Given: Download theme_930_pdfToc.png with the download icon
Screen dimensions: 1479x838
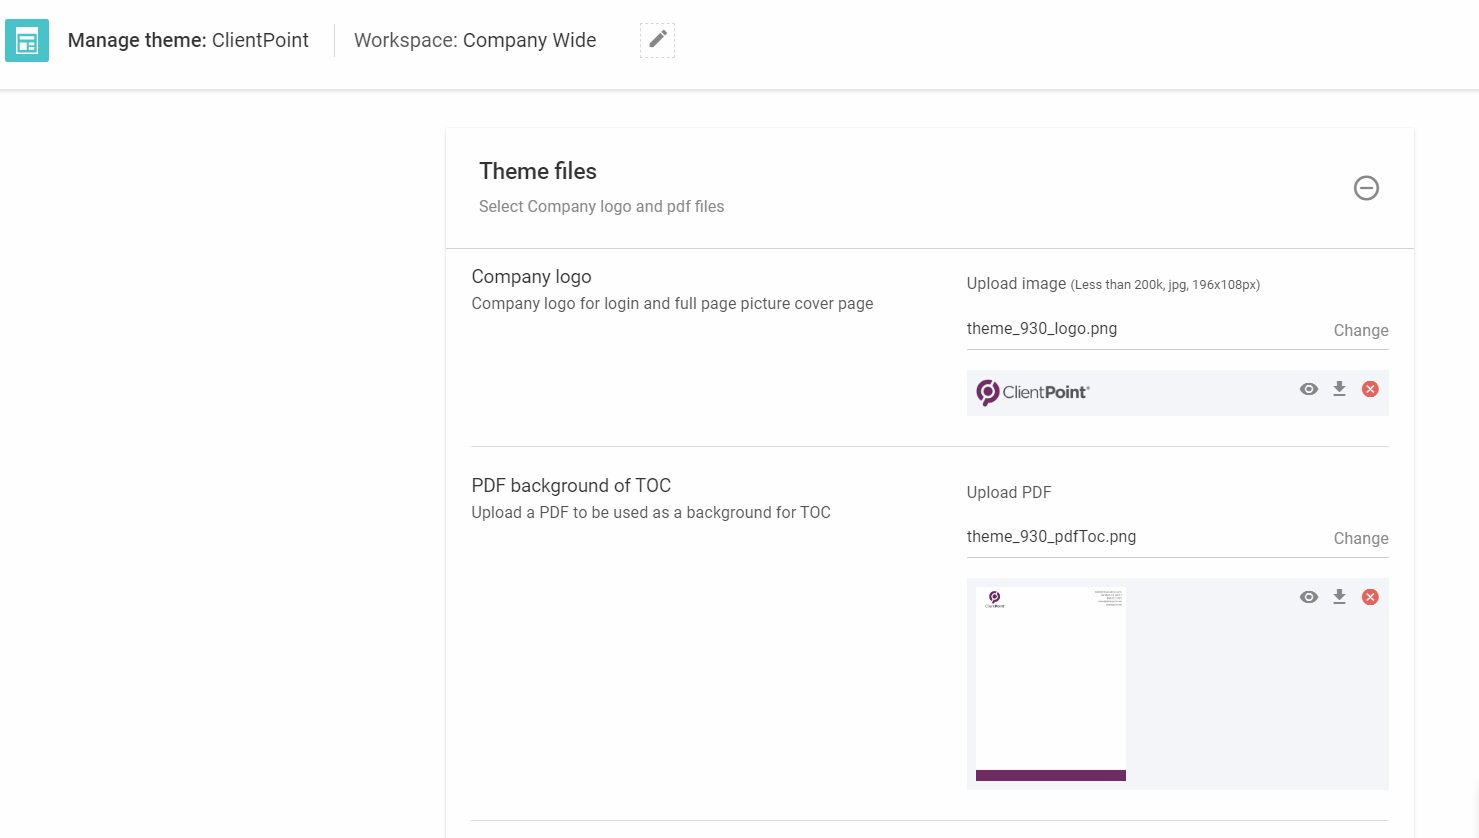Looking at the screenshot, I should tap(1339, 596).
